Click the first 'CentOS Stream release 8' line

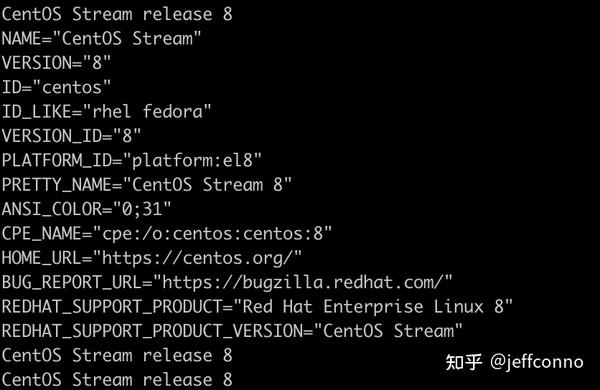[117, 14]
